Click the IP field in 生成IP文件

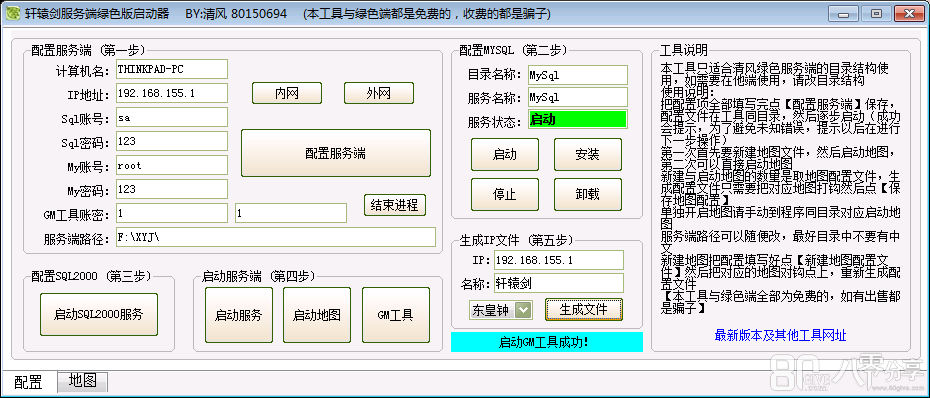[559, 260]
